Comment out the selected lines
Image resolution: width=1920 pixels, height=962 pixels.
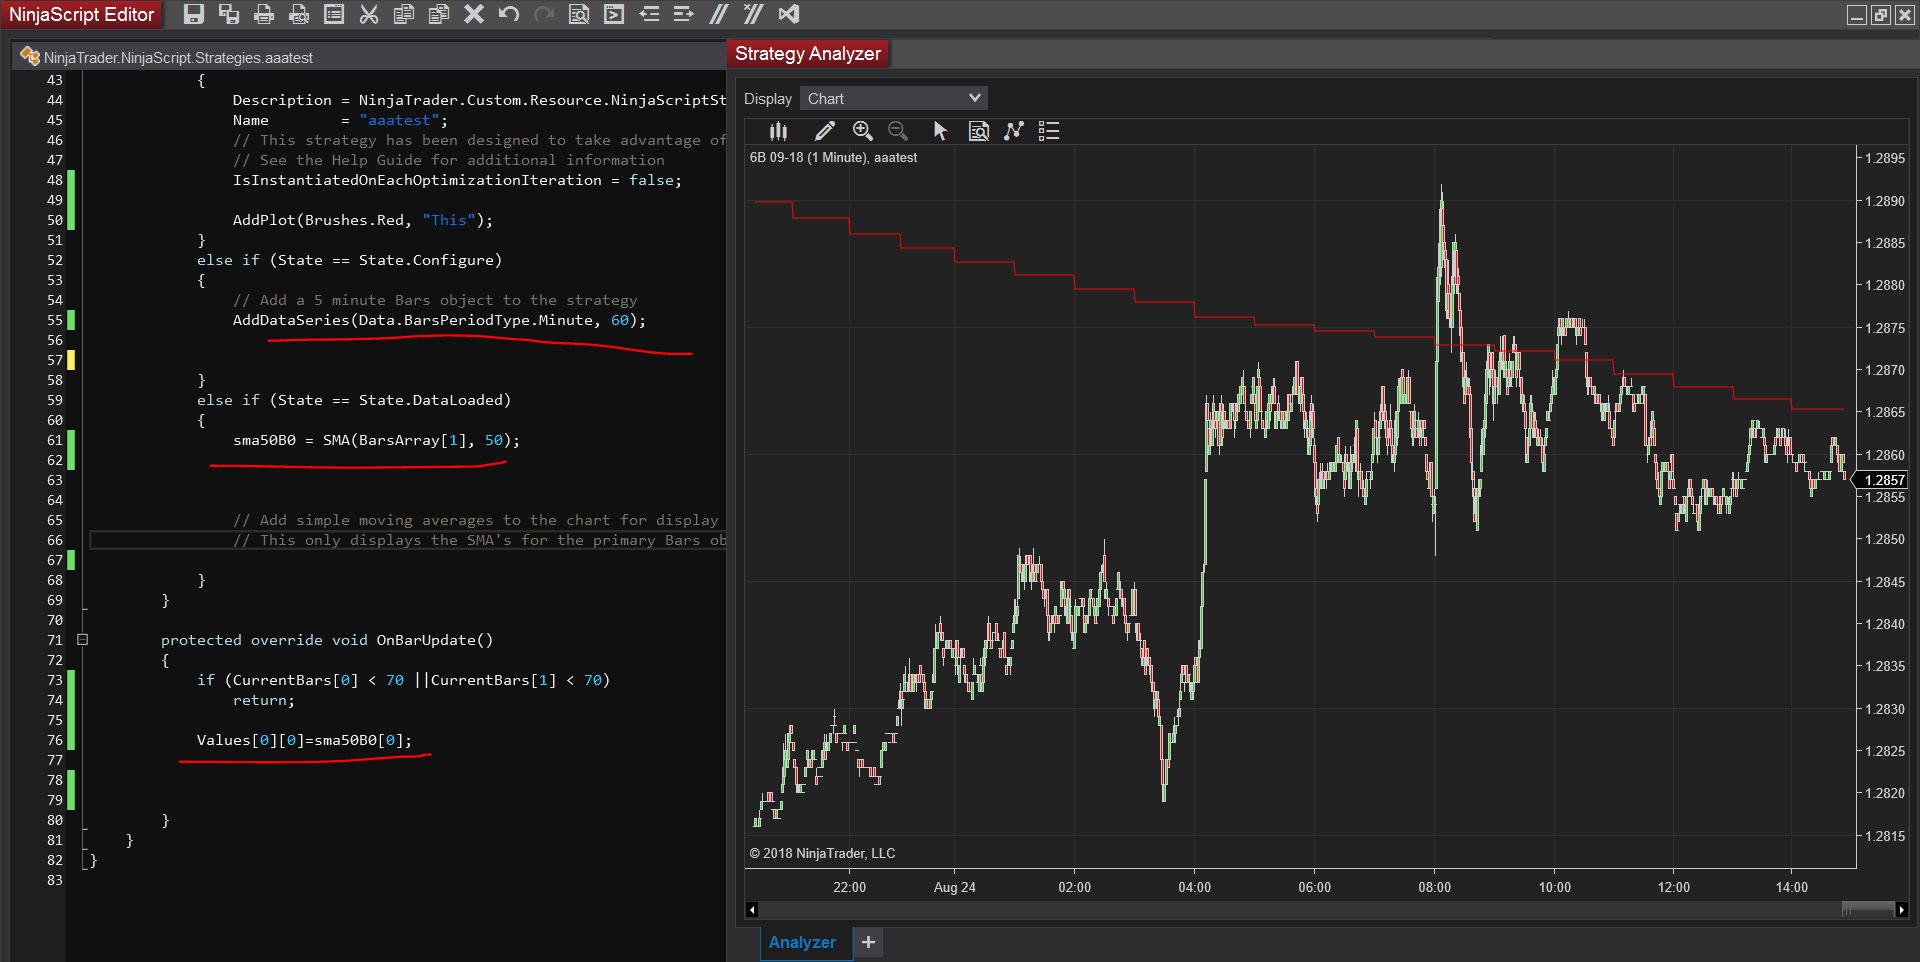(719, 14)
